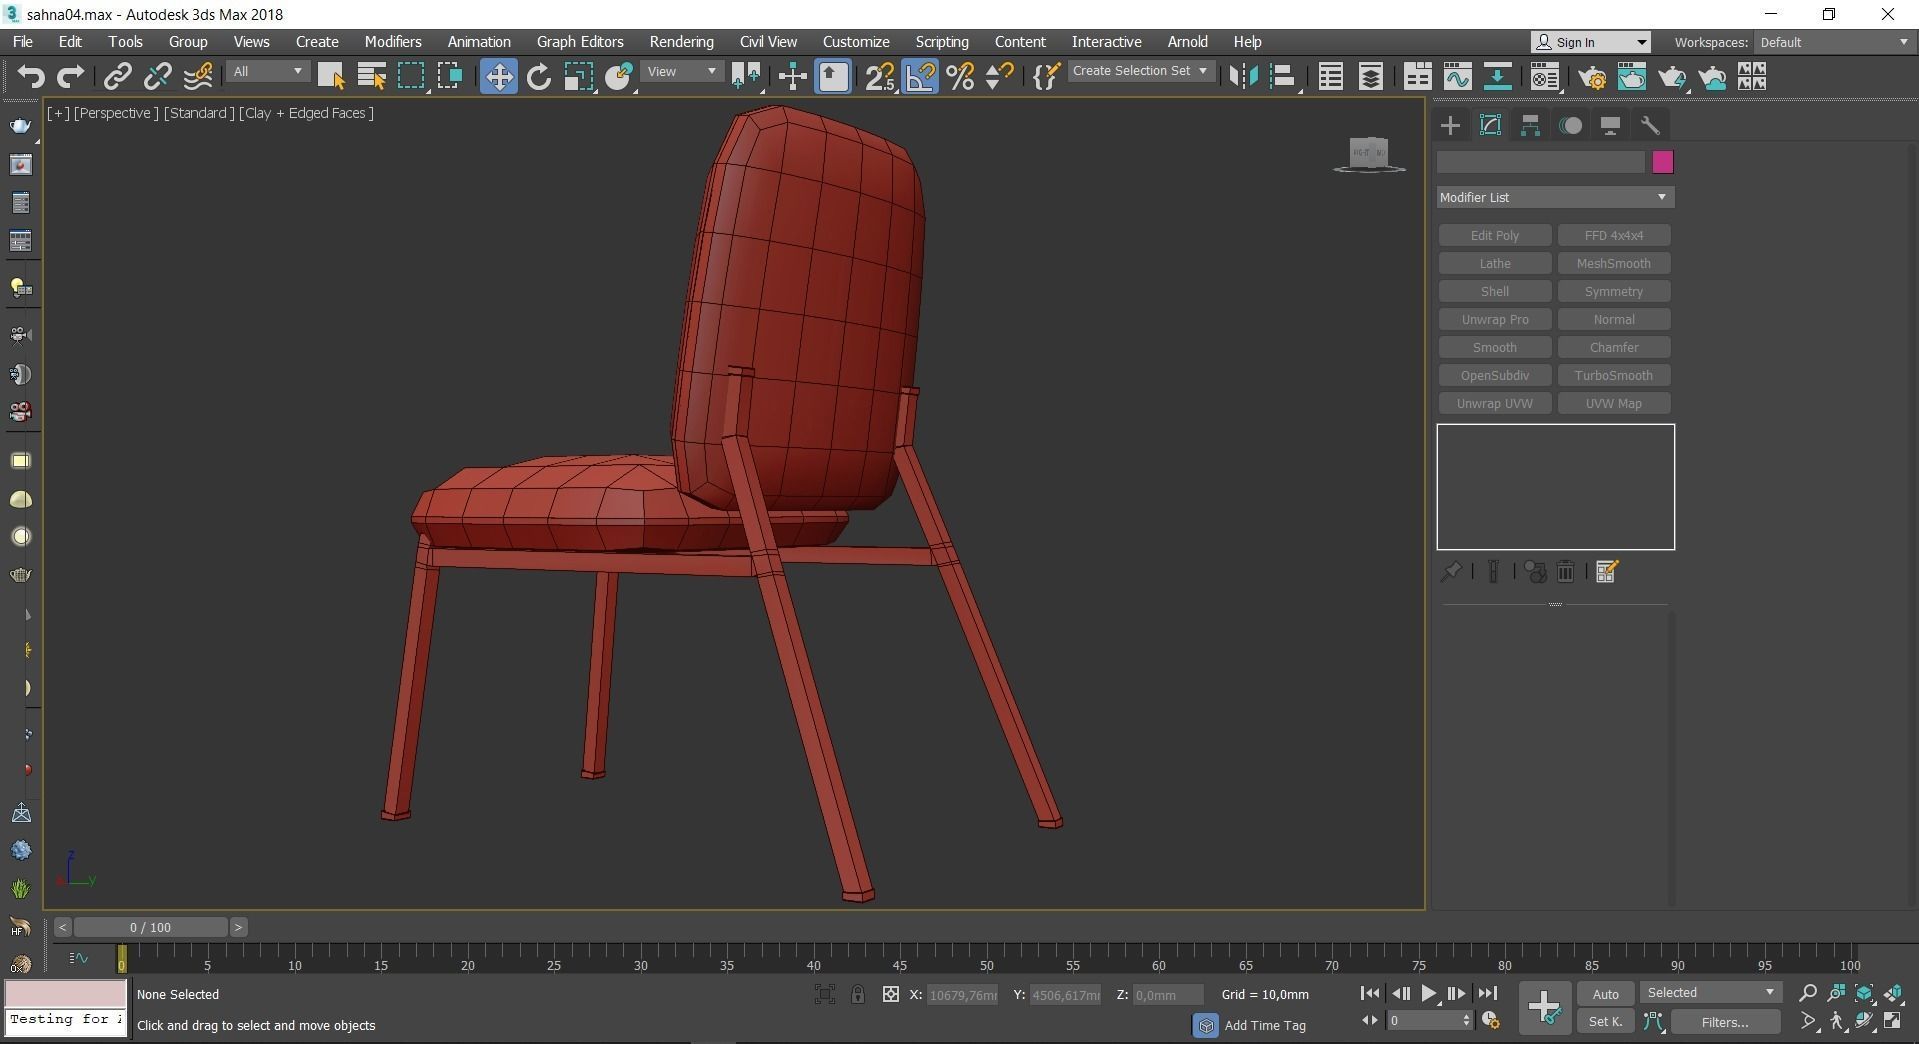The image size is (1919, 1044).
Task: Open the Curve Editor
Action: point(1457,77)
